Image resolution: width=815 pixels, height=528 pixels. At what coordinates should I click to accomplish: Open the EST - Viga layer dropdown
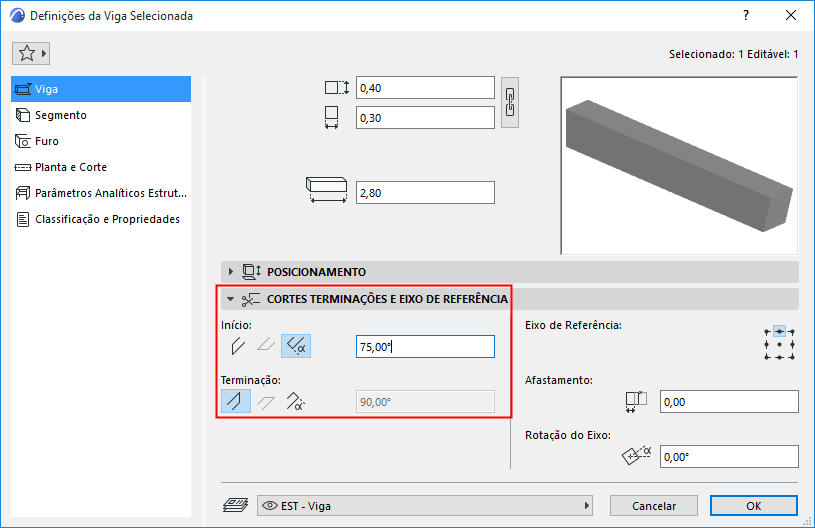425,506
